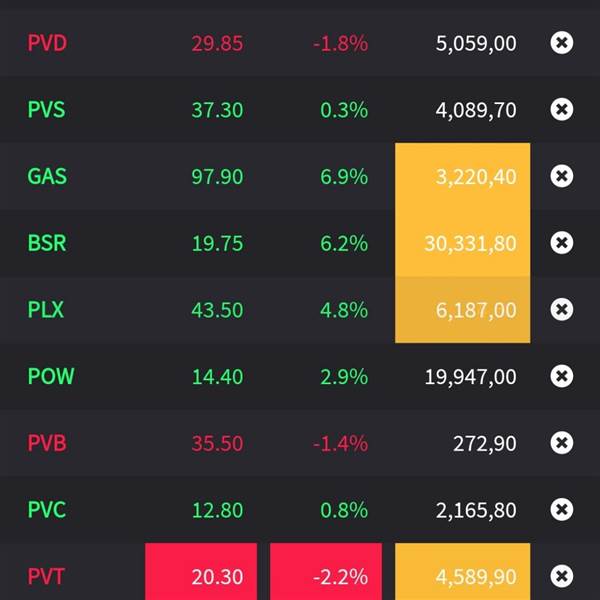600x600 pixels.
Task: Remove BSR from the list
Action: 562,243
